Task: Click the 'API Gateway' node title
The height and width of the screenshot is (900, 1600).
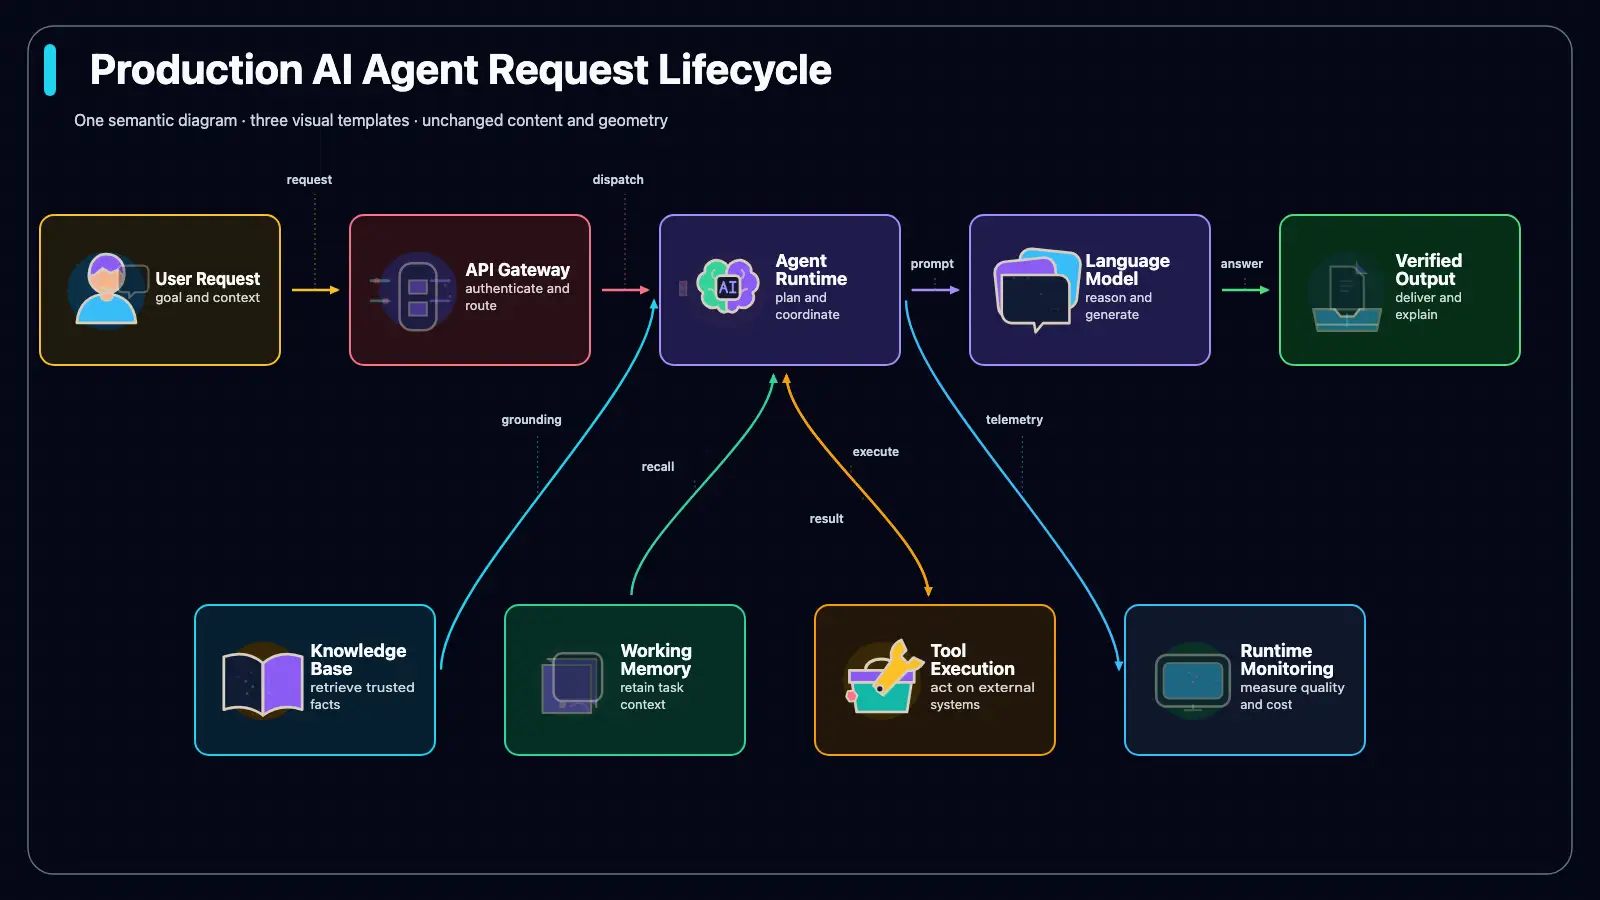Action: pyautogui.click(x=517, y=270)
